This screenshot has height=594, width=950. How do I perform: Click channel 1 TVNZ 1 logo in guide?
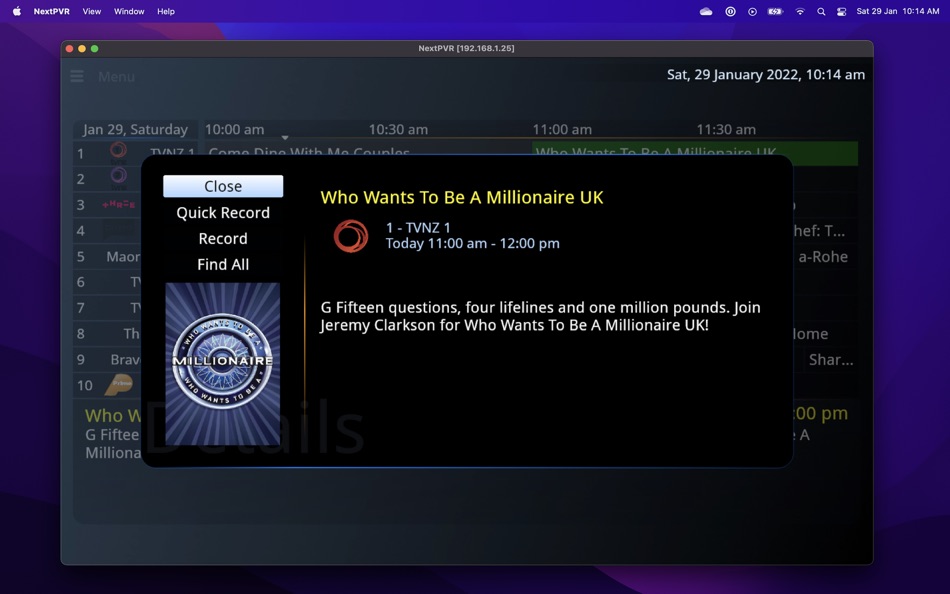pyautogui.click(x=119, y=150)
